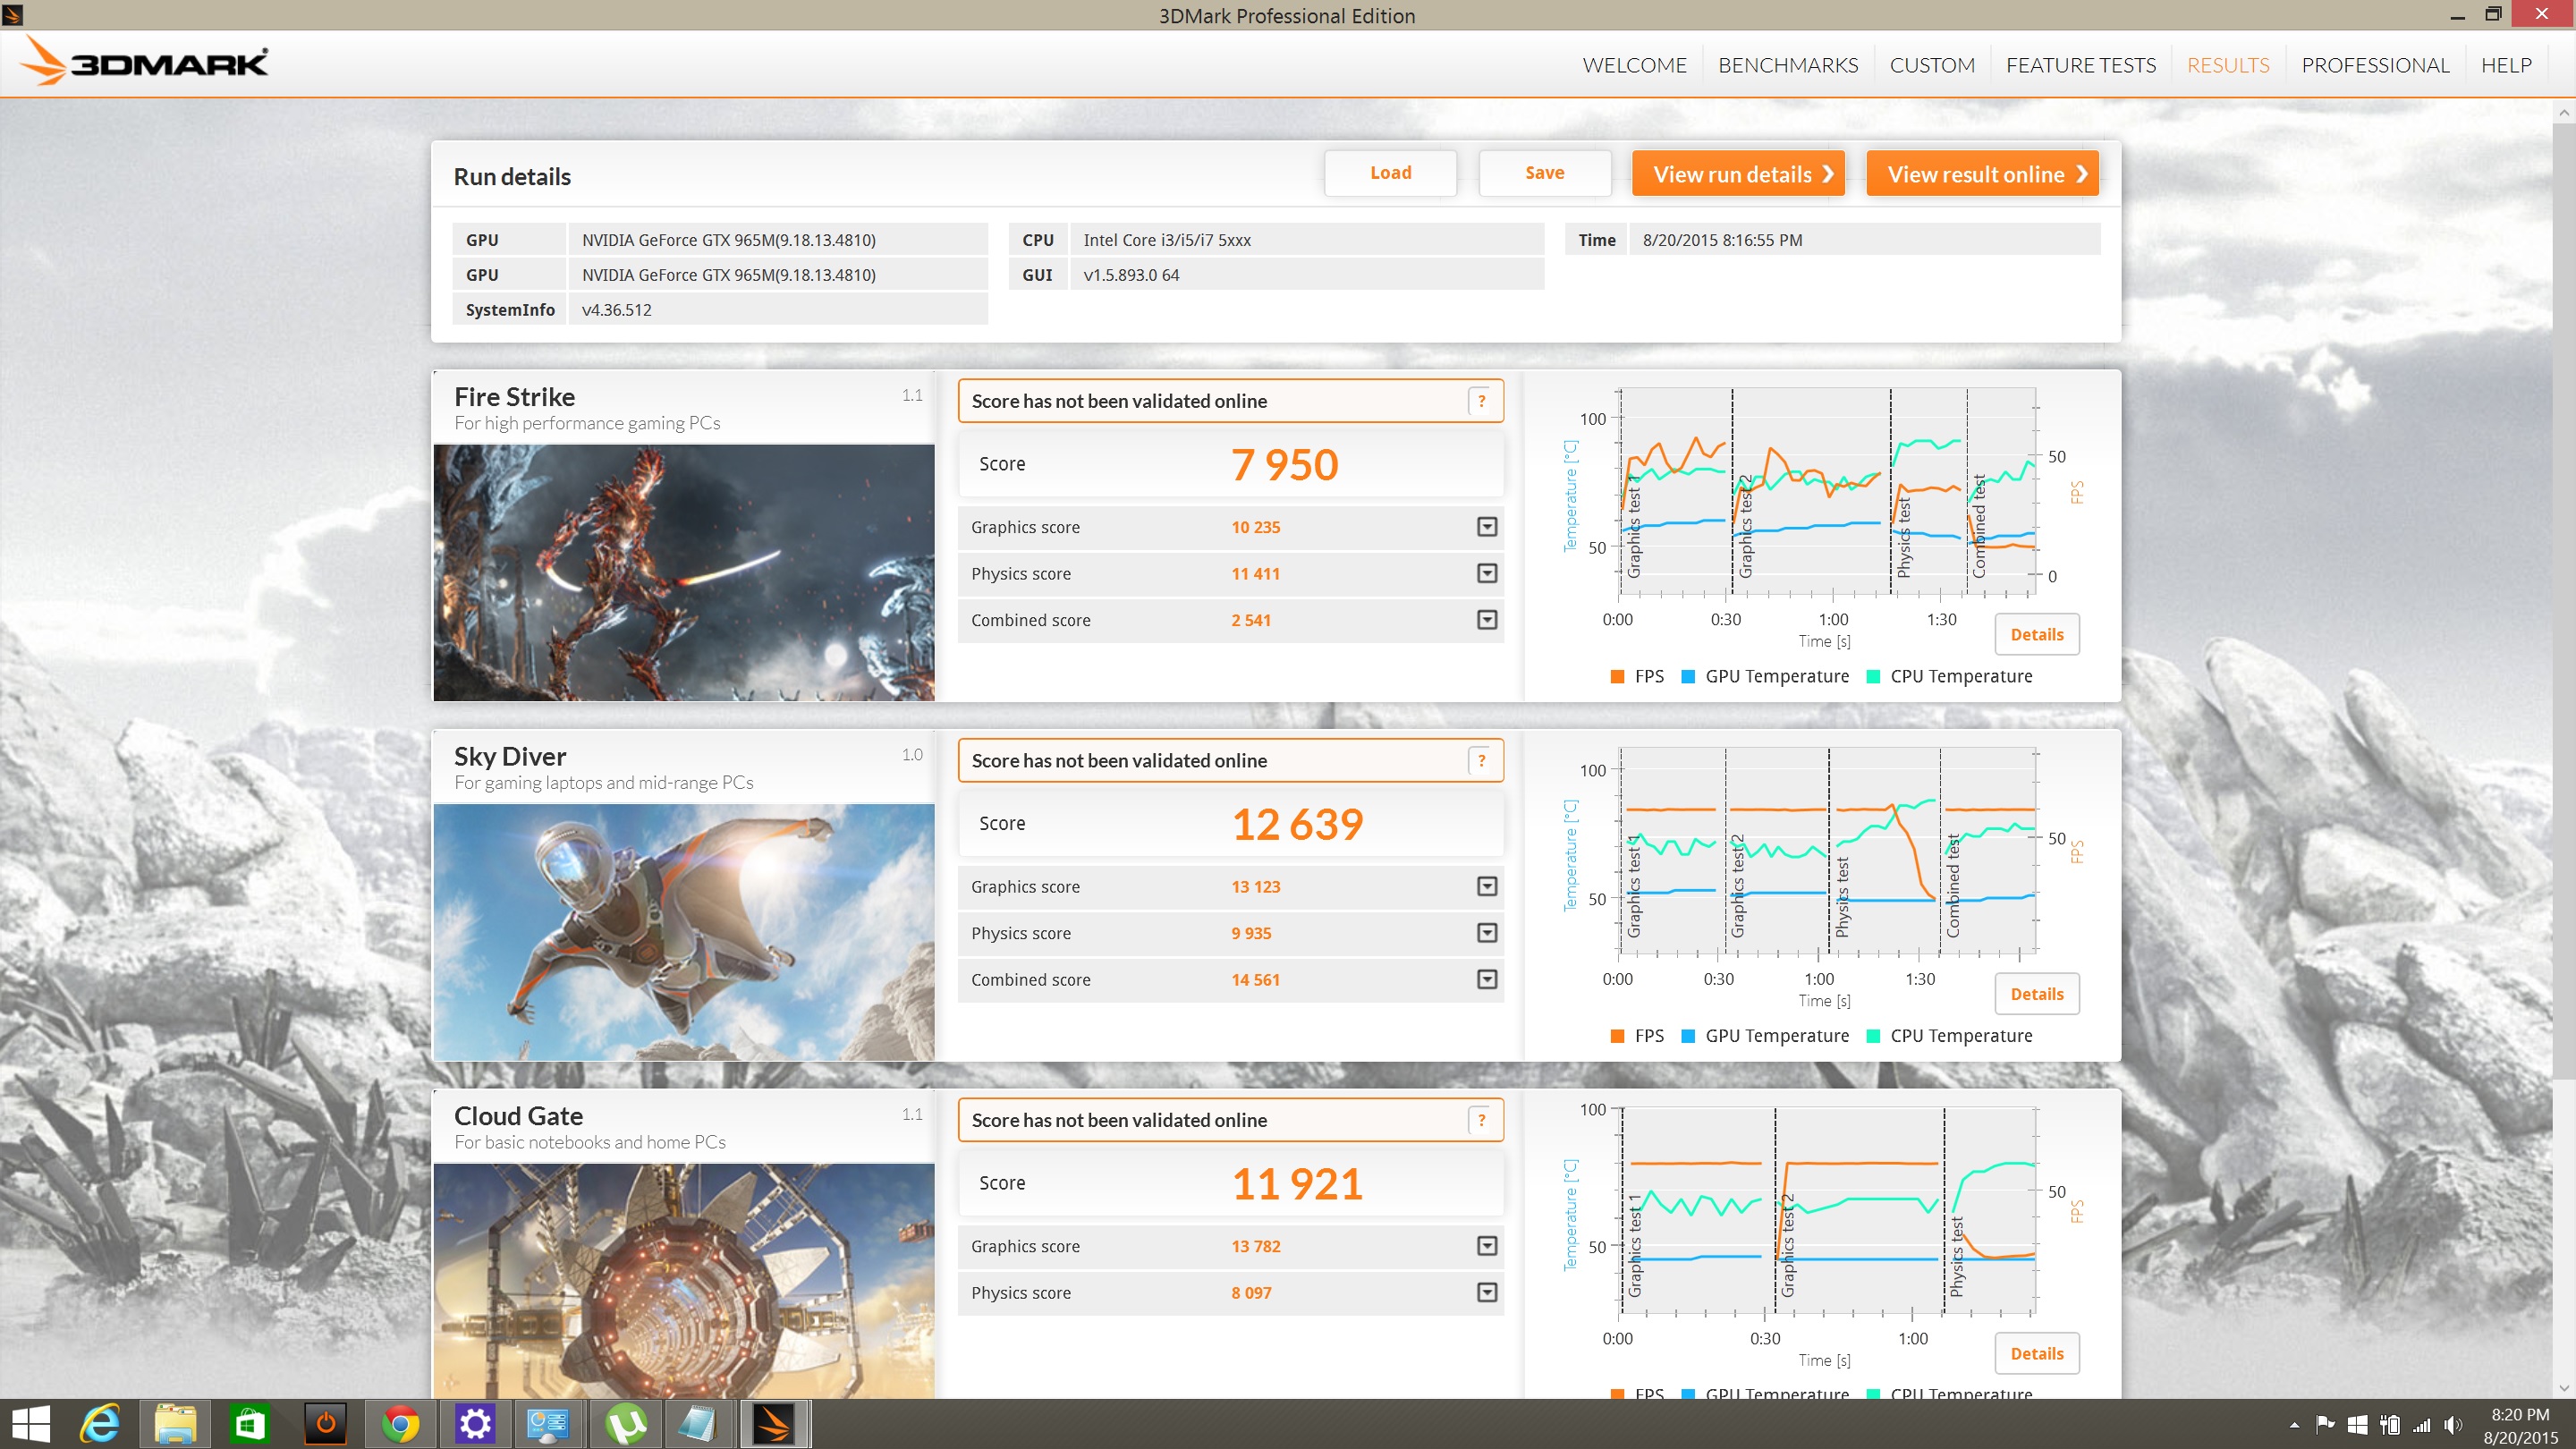2576x1449 pixels.
Task: Open the notepad-style app in taskbar
Action: [697, 1424]
